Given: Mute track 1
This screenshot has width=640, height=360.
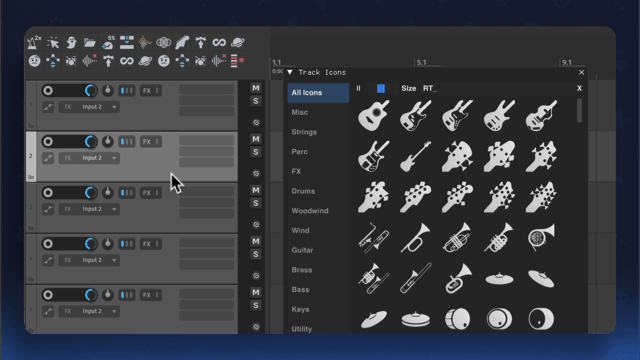Looking at the screenshot, I should 256,88.
